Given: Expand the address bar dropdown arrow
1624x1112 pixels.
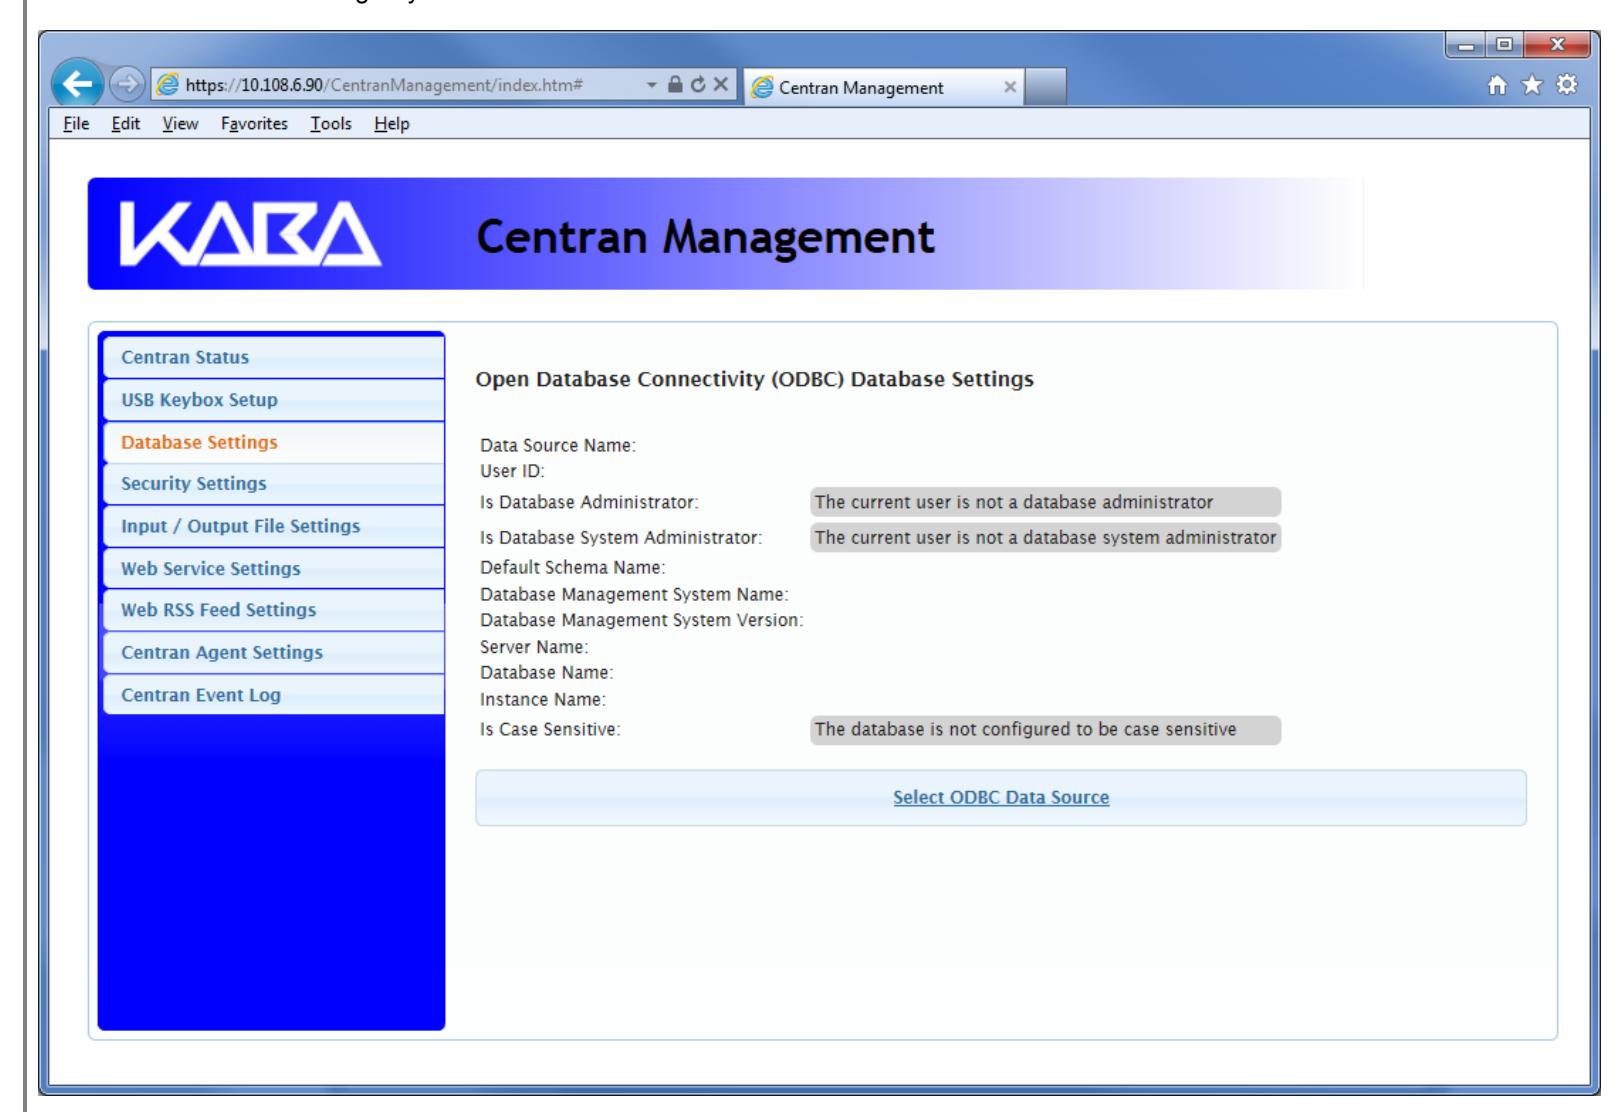Looking at the screenshot, I should pos(653,86).
